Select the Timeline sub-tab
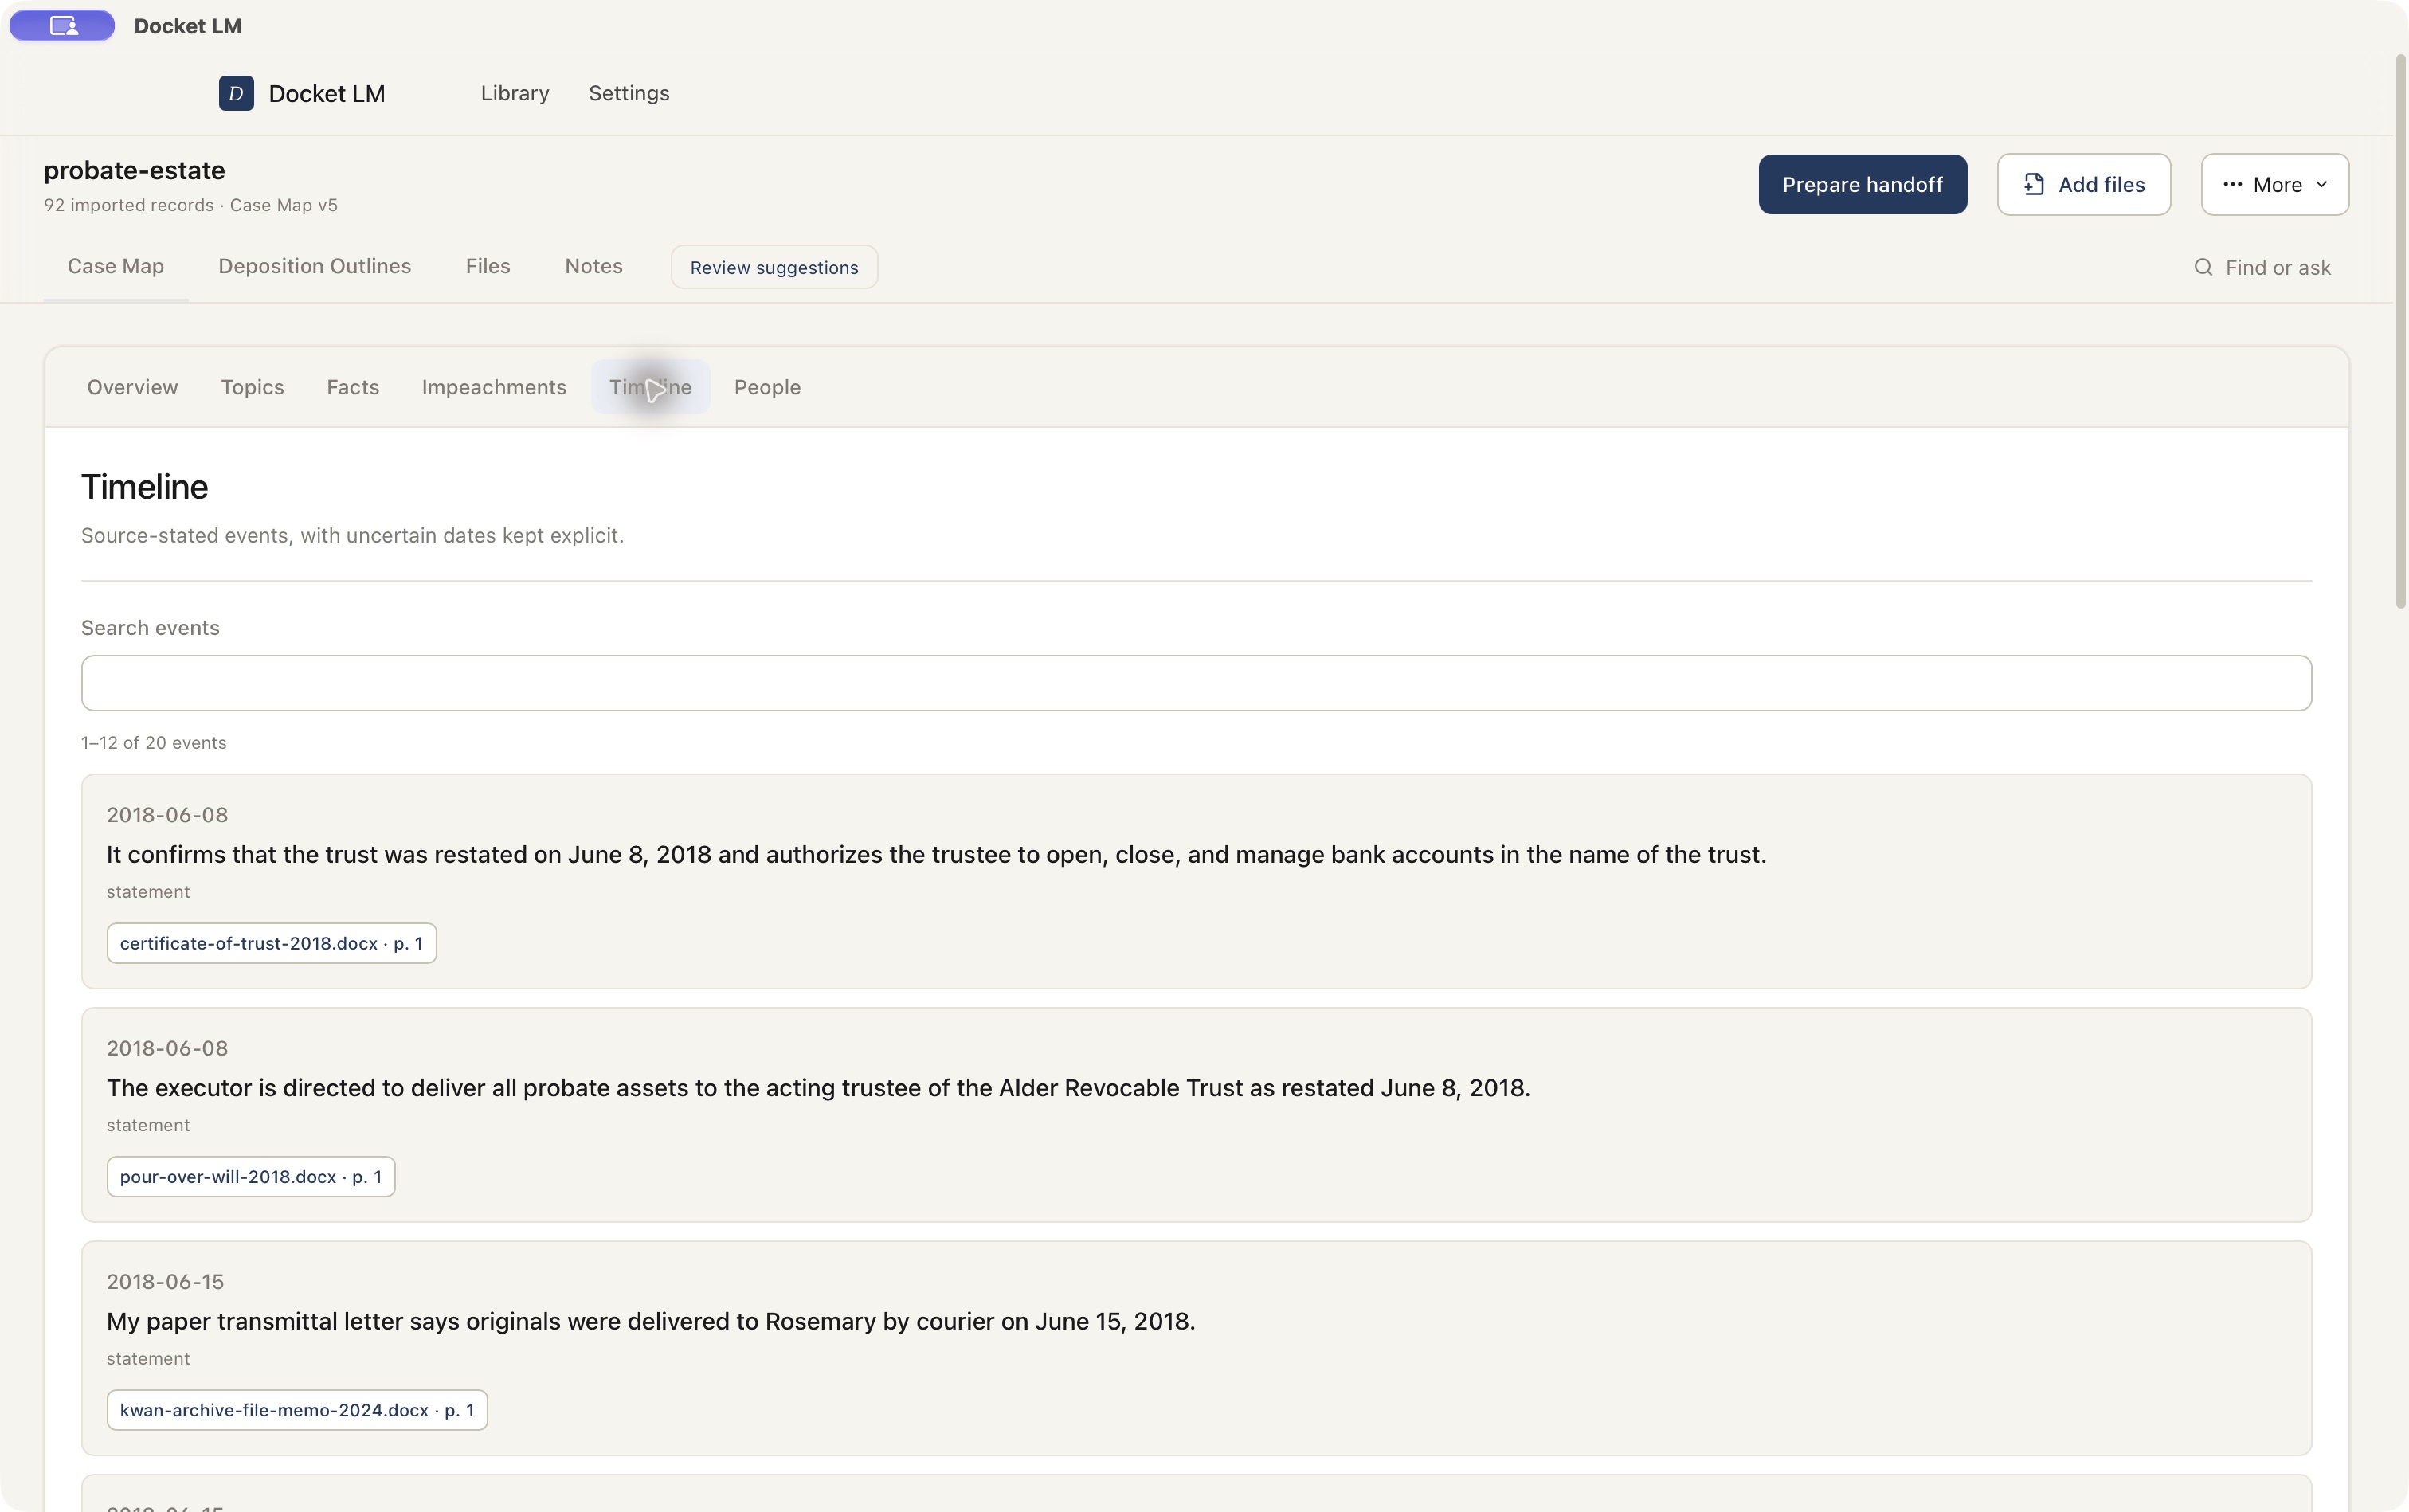This screenshot has width=2409, height=1512. [651, 387]
